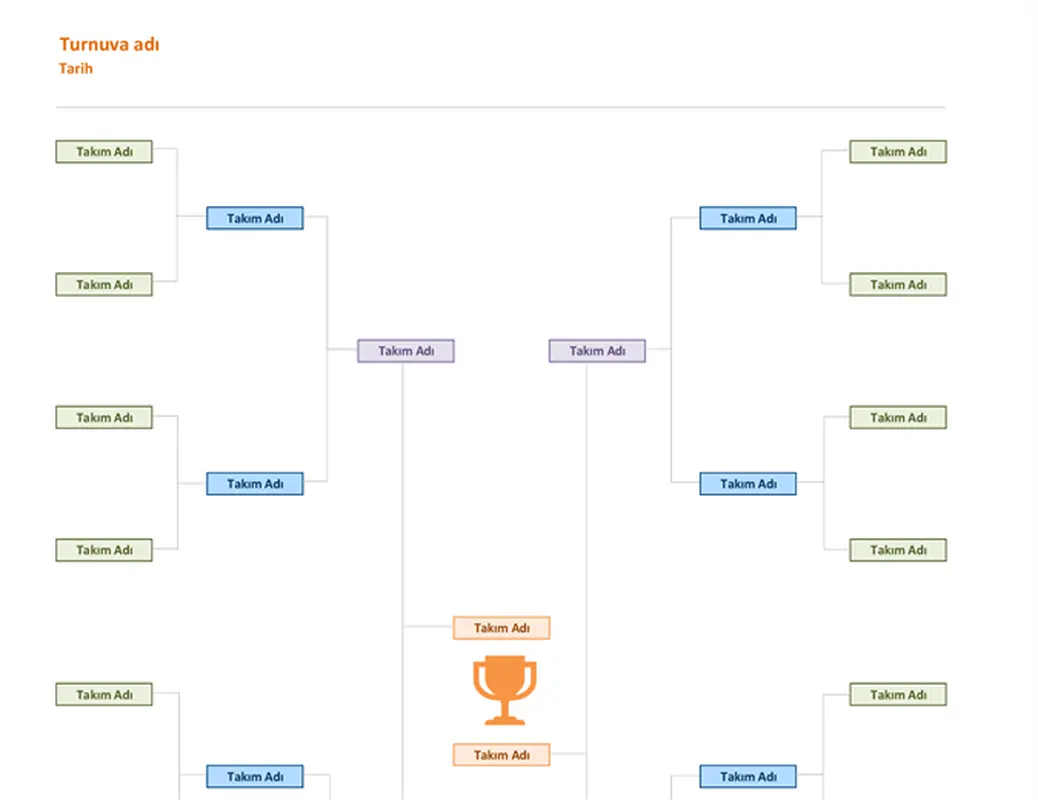Select the 'Tarih' date field

pos(75,68)
